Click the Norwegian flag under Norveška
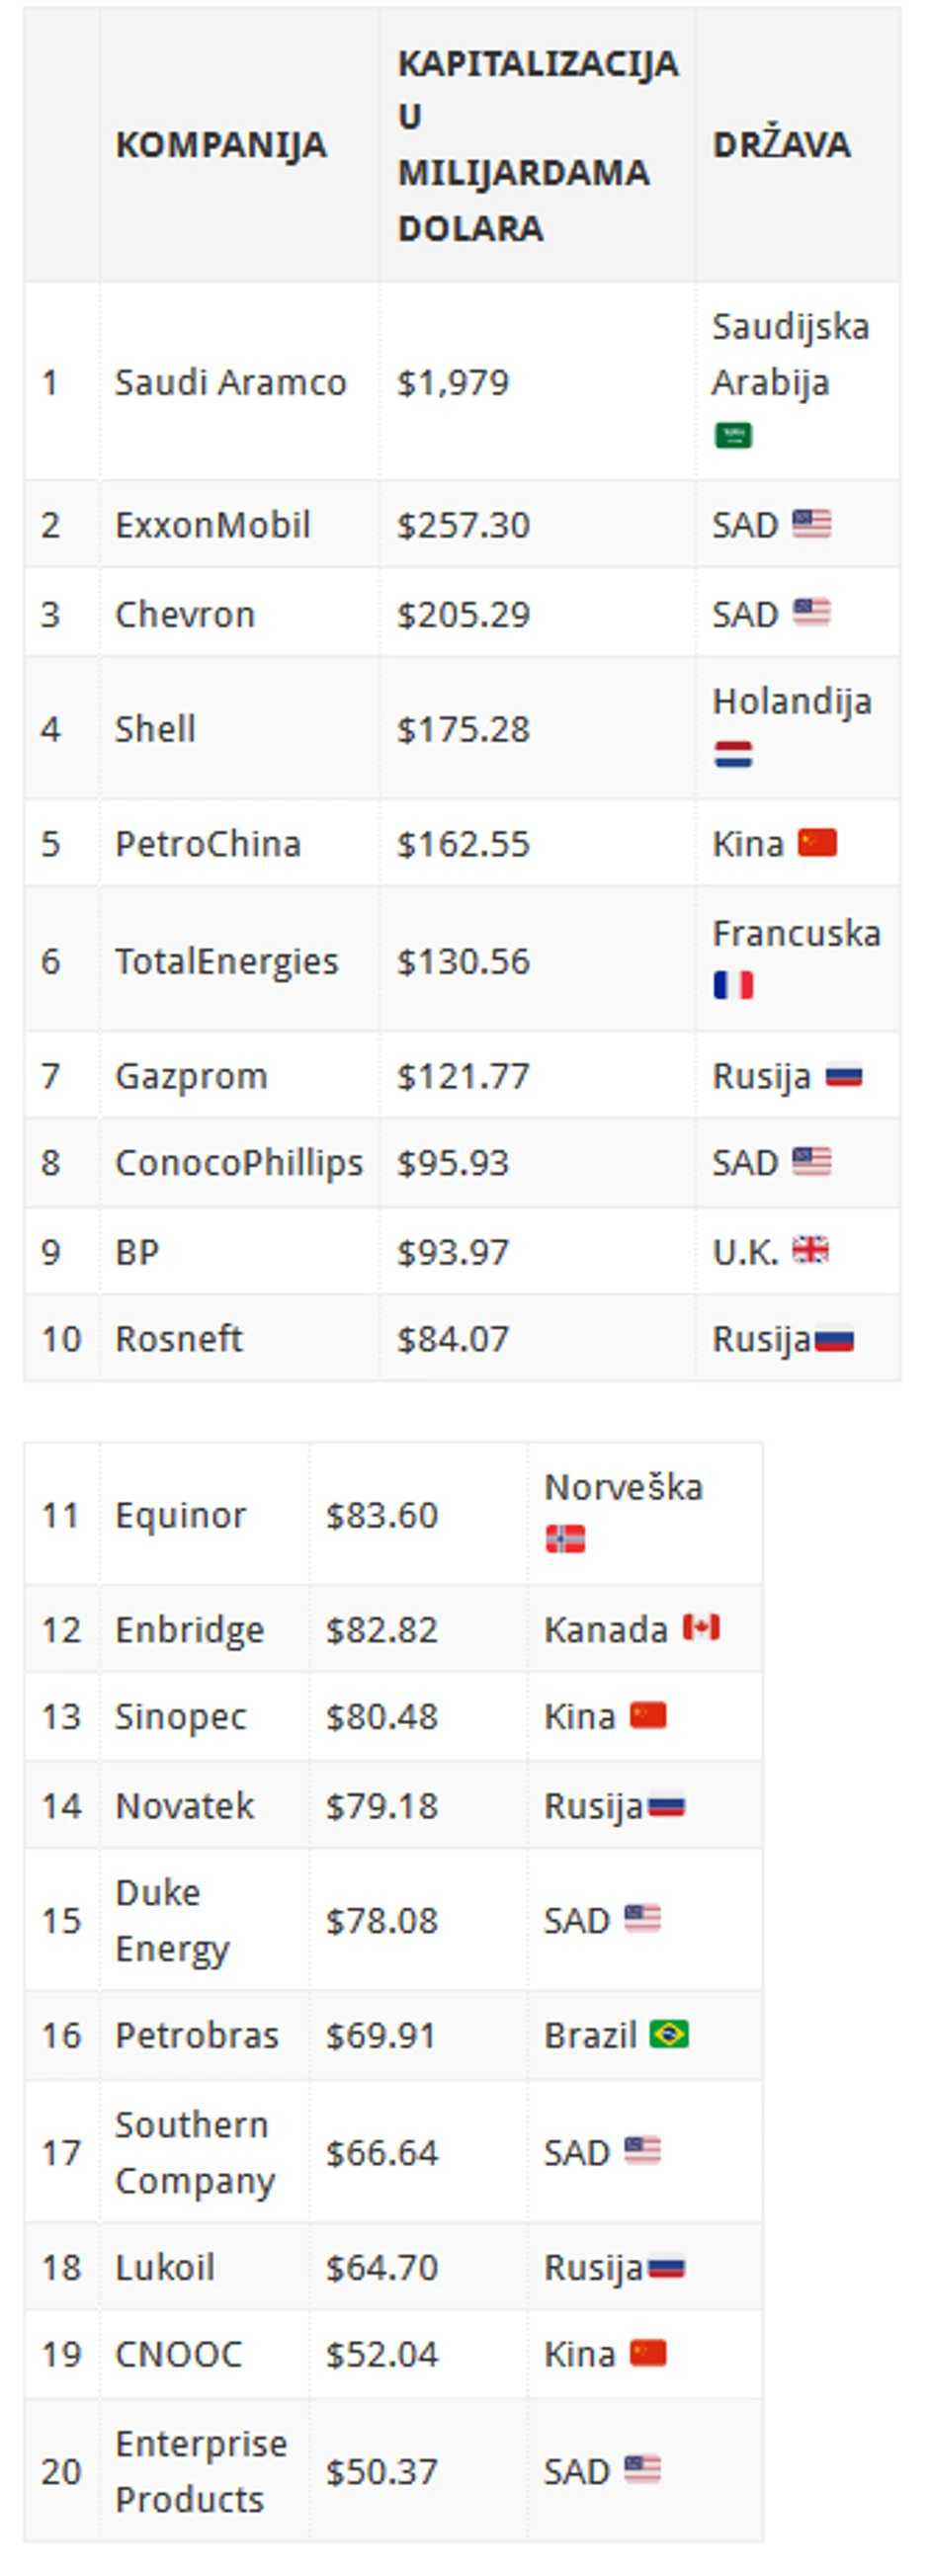929x2576 pixels. (x=565, y=1539)
